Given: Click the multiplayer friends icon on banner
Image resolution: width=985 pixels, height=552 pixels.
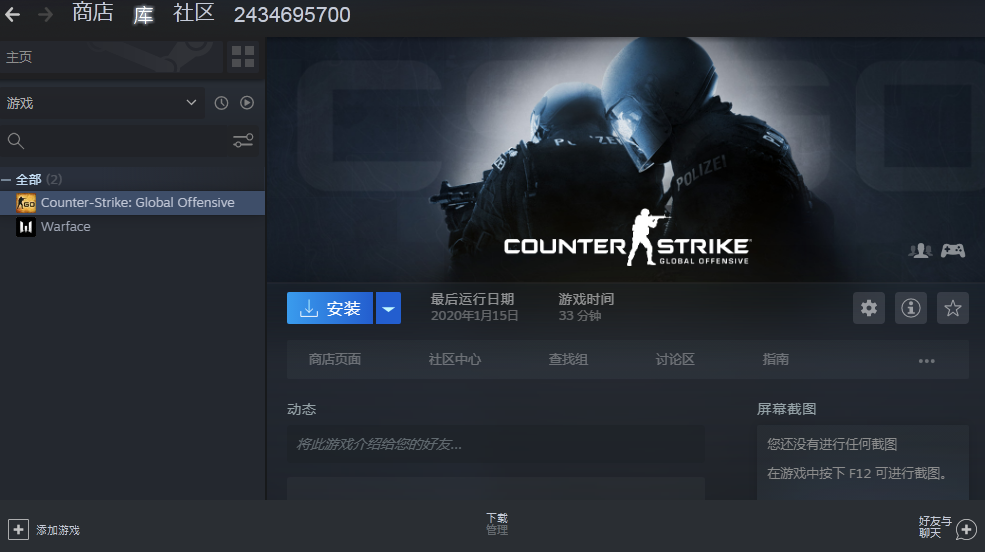Looking at the screenshot, I should point(920,251).
